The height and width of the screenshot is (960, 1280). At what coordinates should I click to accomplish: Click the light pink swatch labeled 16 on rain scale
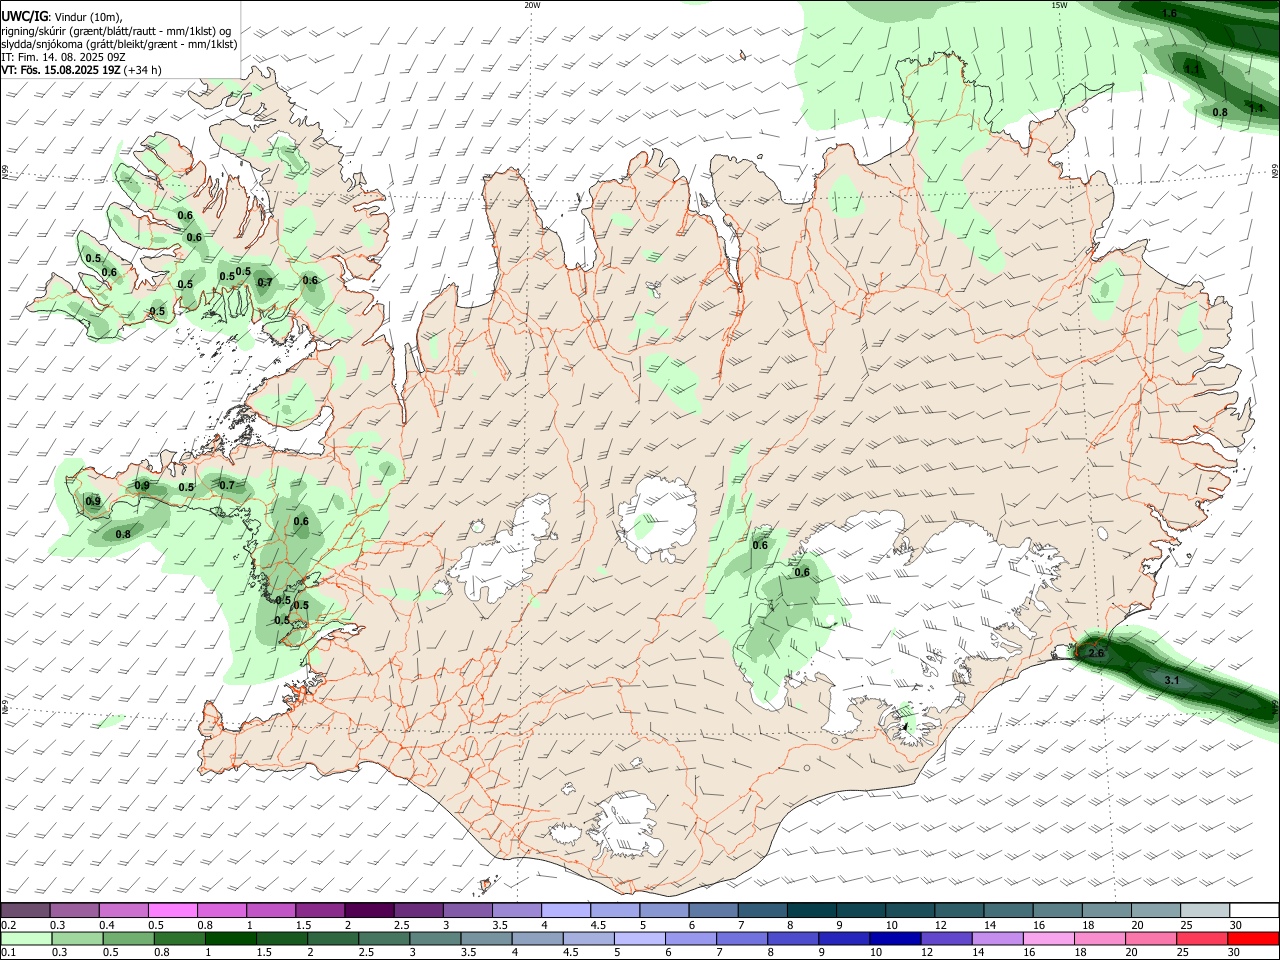point(1047,939)
